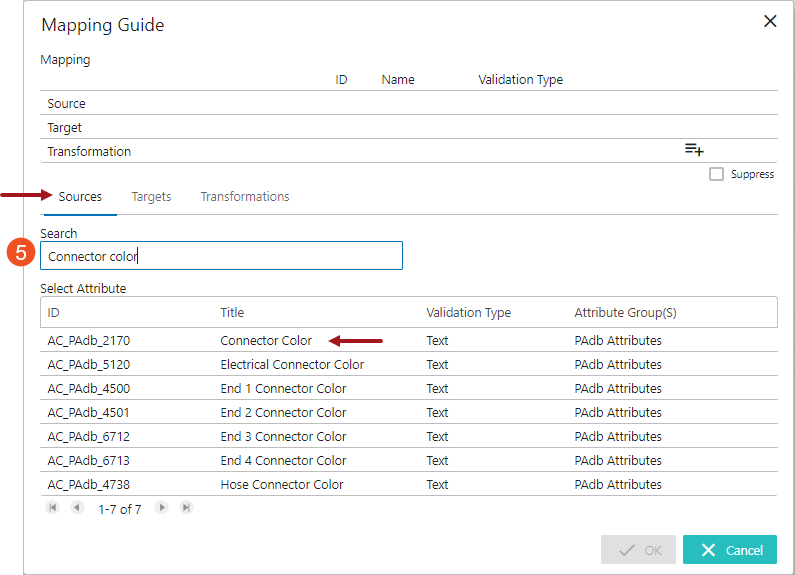The height and width of the screenshot is (575, 795).
Task: Click into the Search input field
Action: (221, 256)
